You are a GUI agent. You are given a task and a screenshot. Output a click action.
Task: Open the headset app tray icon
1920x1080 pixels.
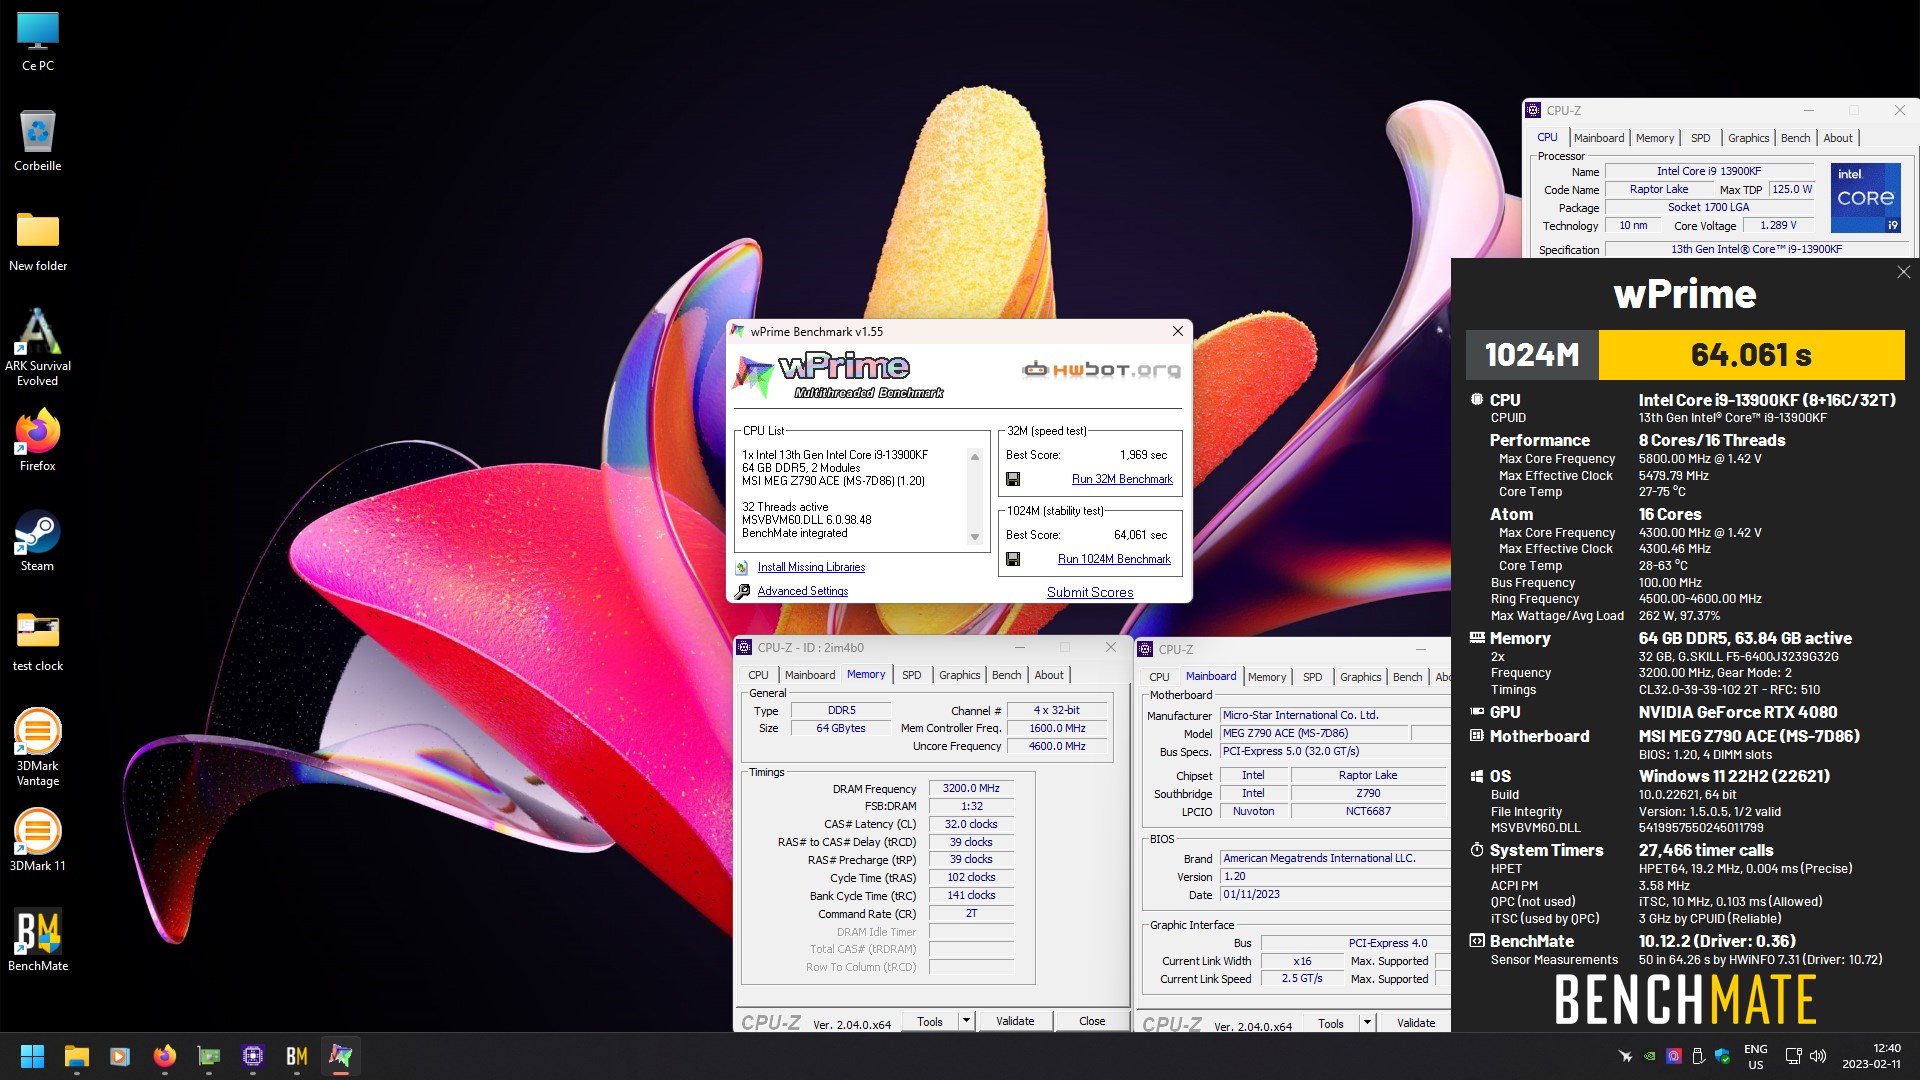[x=1673, y=1056]
